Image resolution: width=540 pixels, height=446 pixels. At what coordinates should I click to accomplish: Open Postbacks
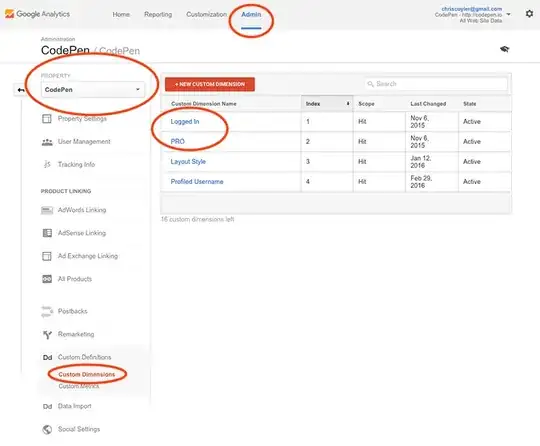coord(72,311)
